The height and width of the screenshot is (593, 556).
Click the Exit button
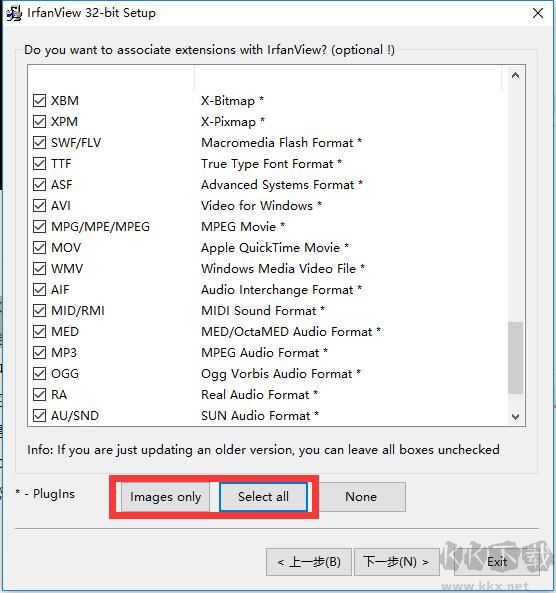click(497, 562)
